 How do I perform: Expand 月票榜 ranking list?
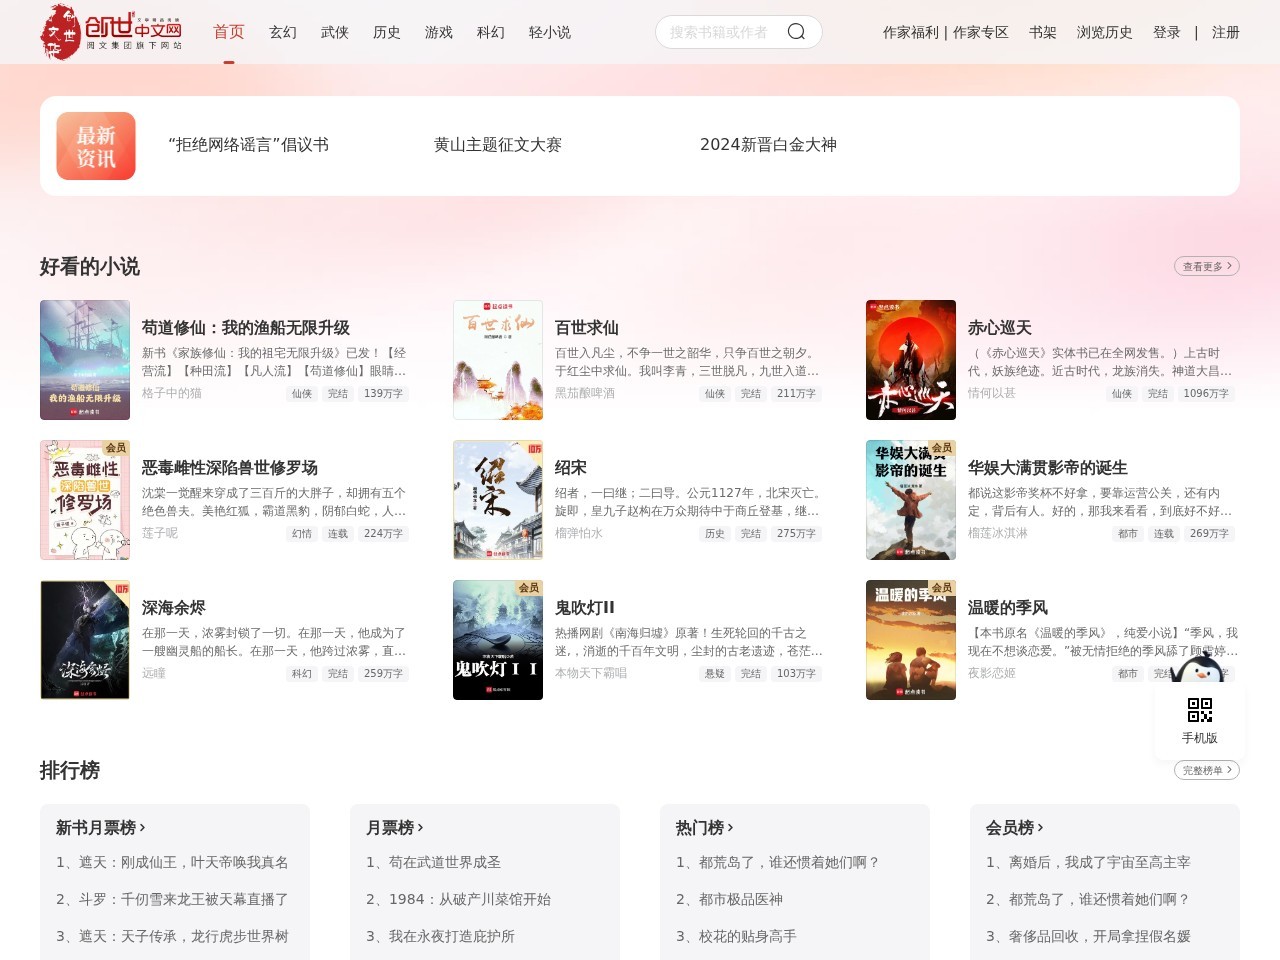click(394, 828)
